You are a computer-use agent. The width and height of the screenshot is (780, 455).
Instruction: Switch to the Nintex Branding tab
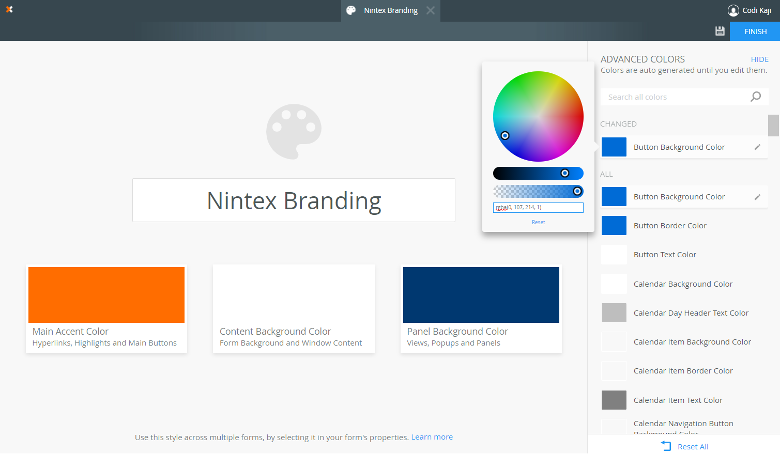(x=390, y=10)
